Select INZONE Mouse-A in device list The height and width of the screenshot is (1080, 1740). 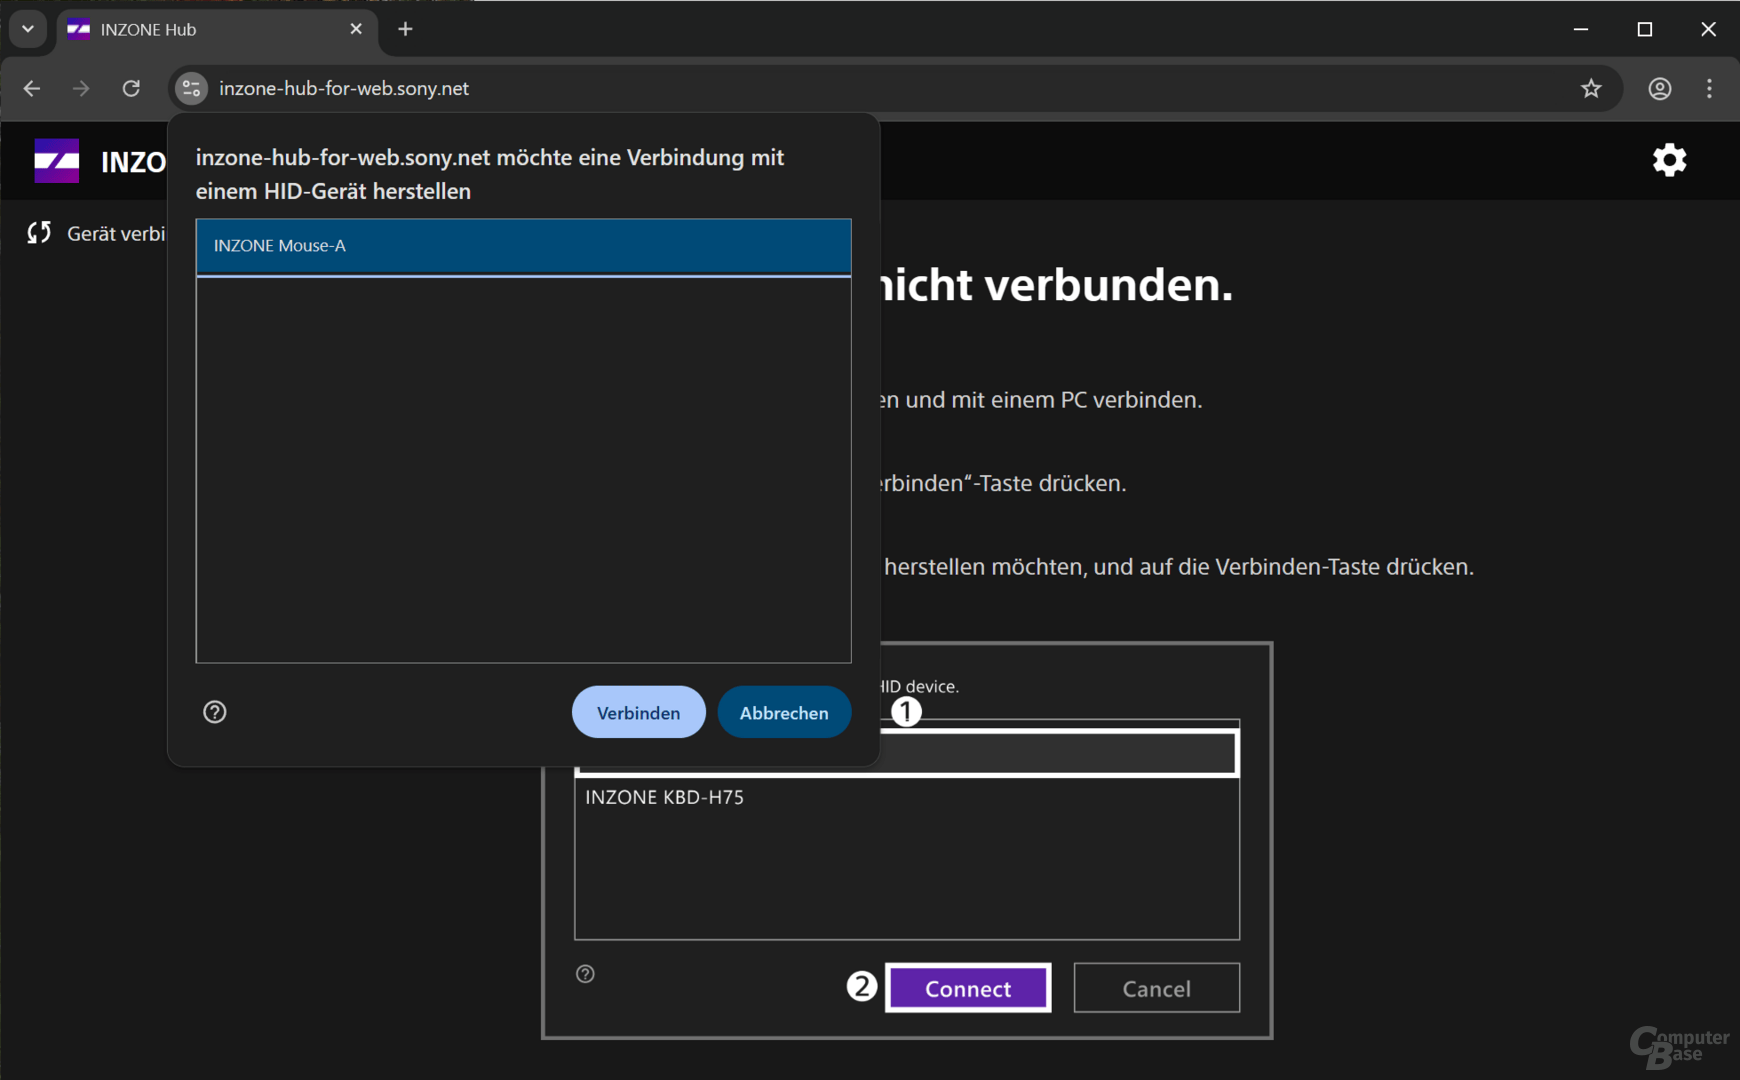pos(523,246)
